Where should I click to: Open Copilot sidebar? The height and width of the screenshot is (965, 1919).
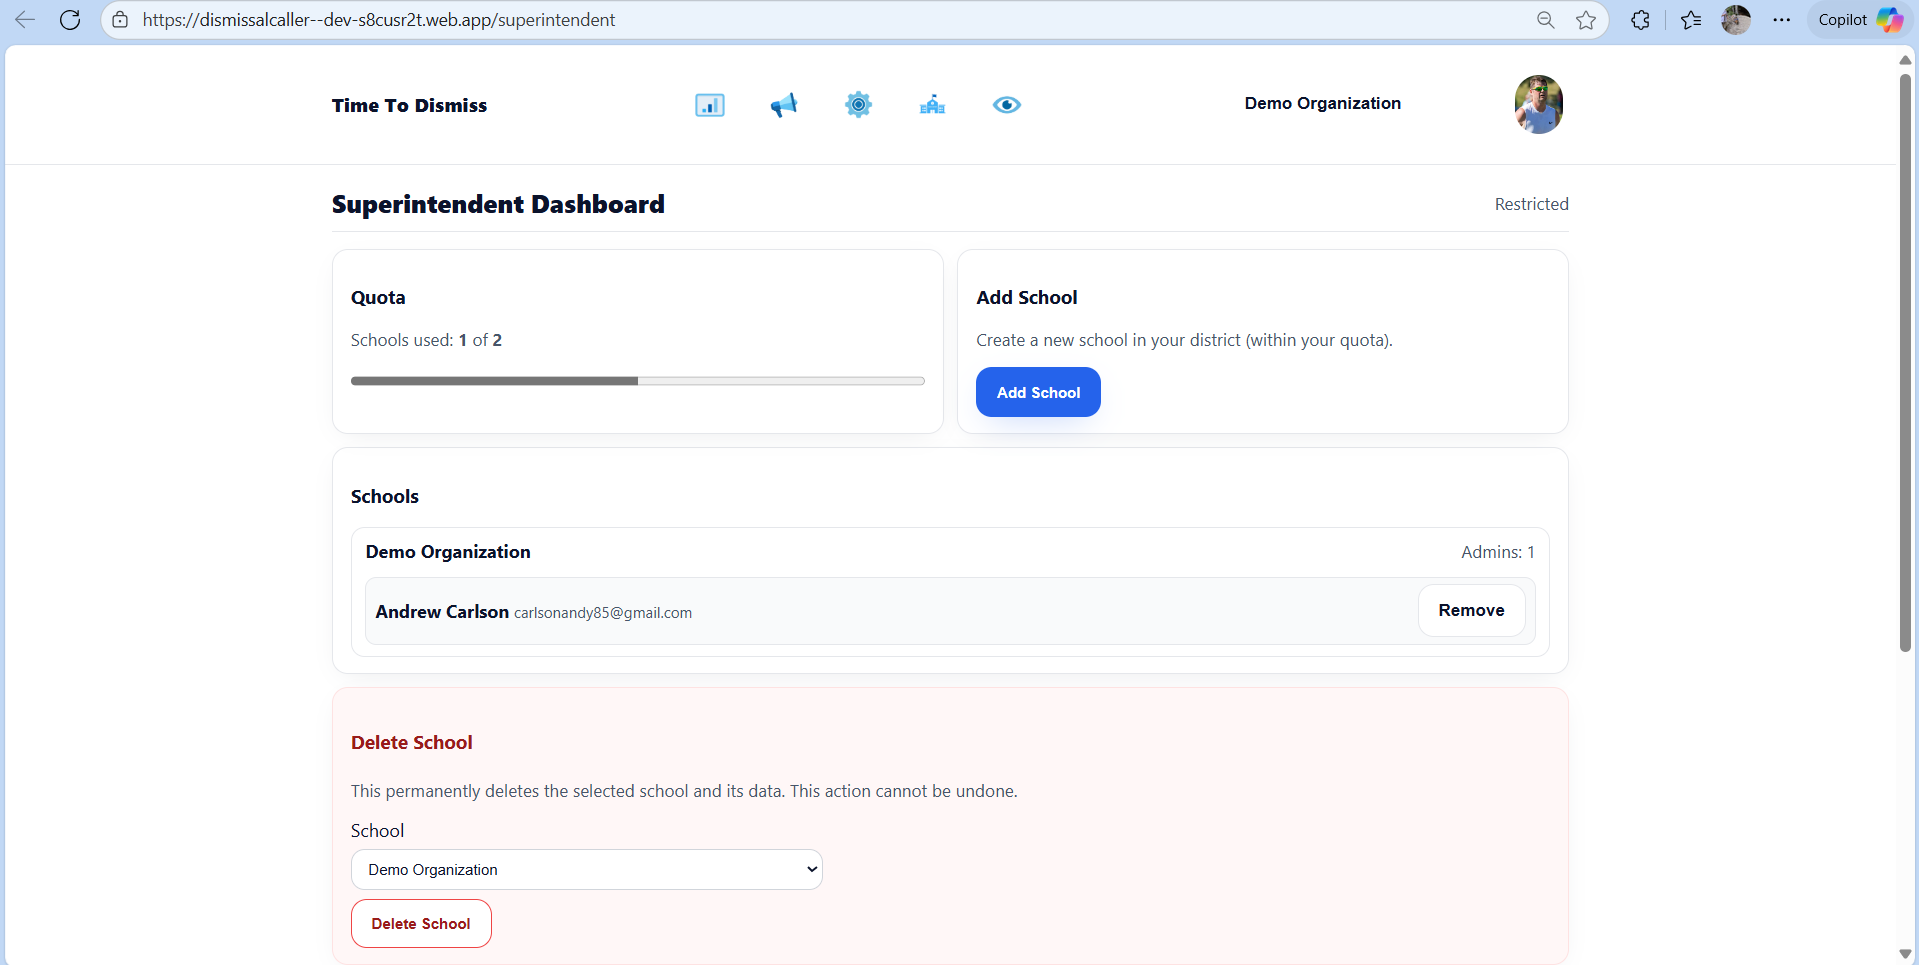(x=1859, y=20)
